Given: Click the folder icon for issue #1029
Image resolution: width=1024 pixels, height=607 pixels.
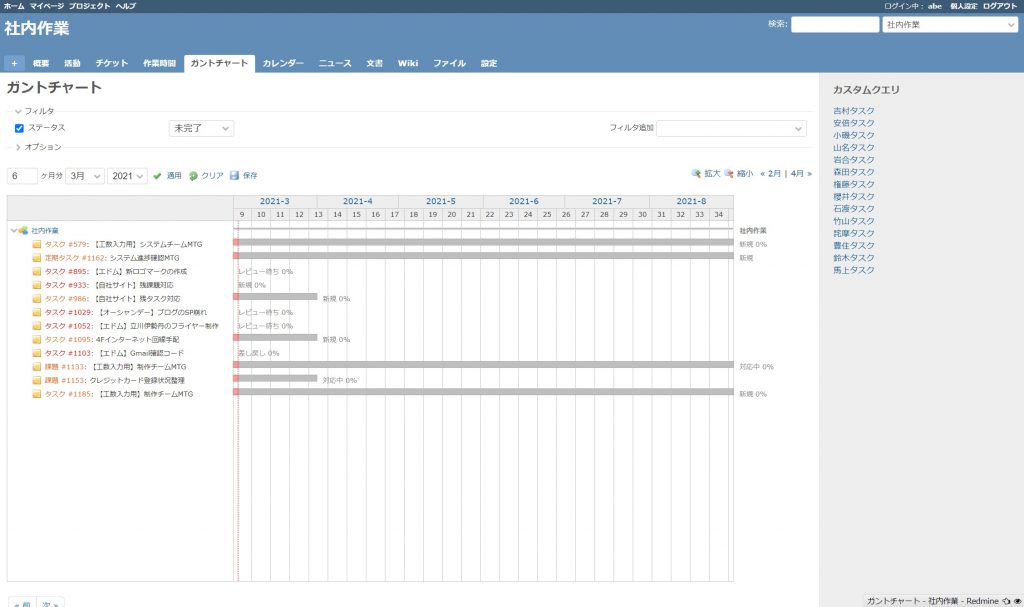Looking at the screenshot, I should coord(37,312).
